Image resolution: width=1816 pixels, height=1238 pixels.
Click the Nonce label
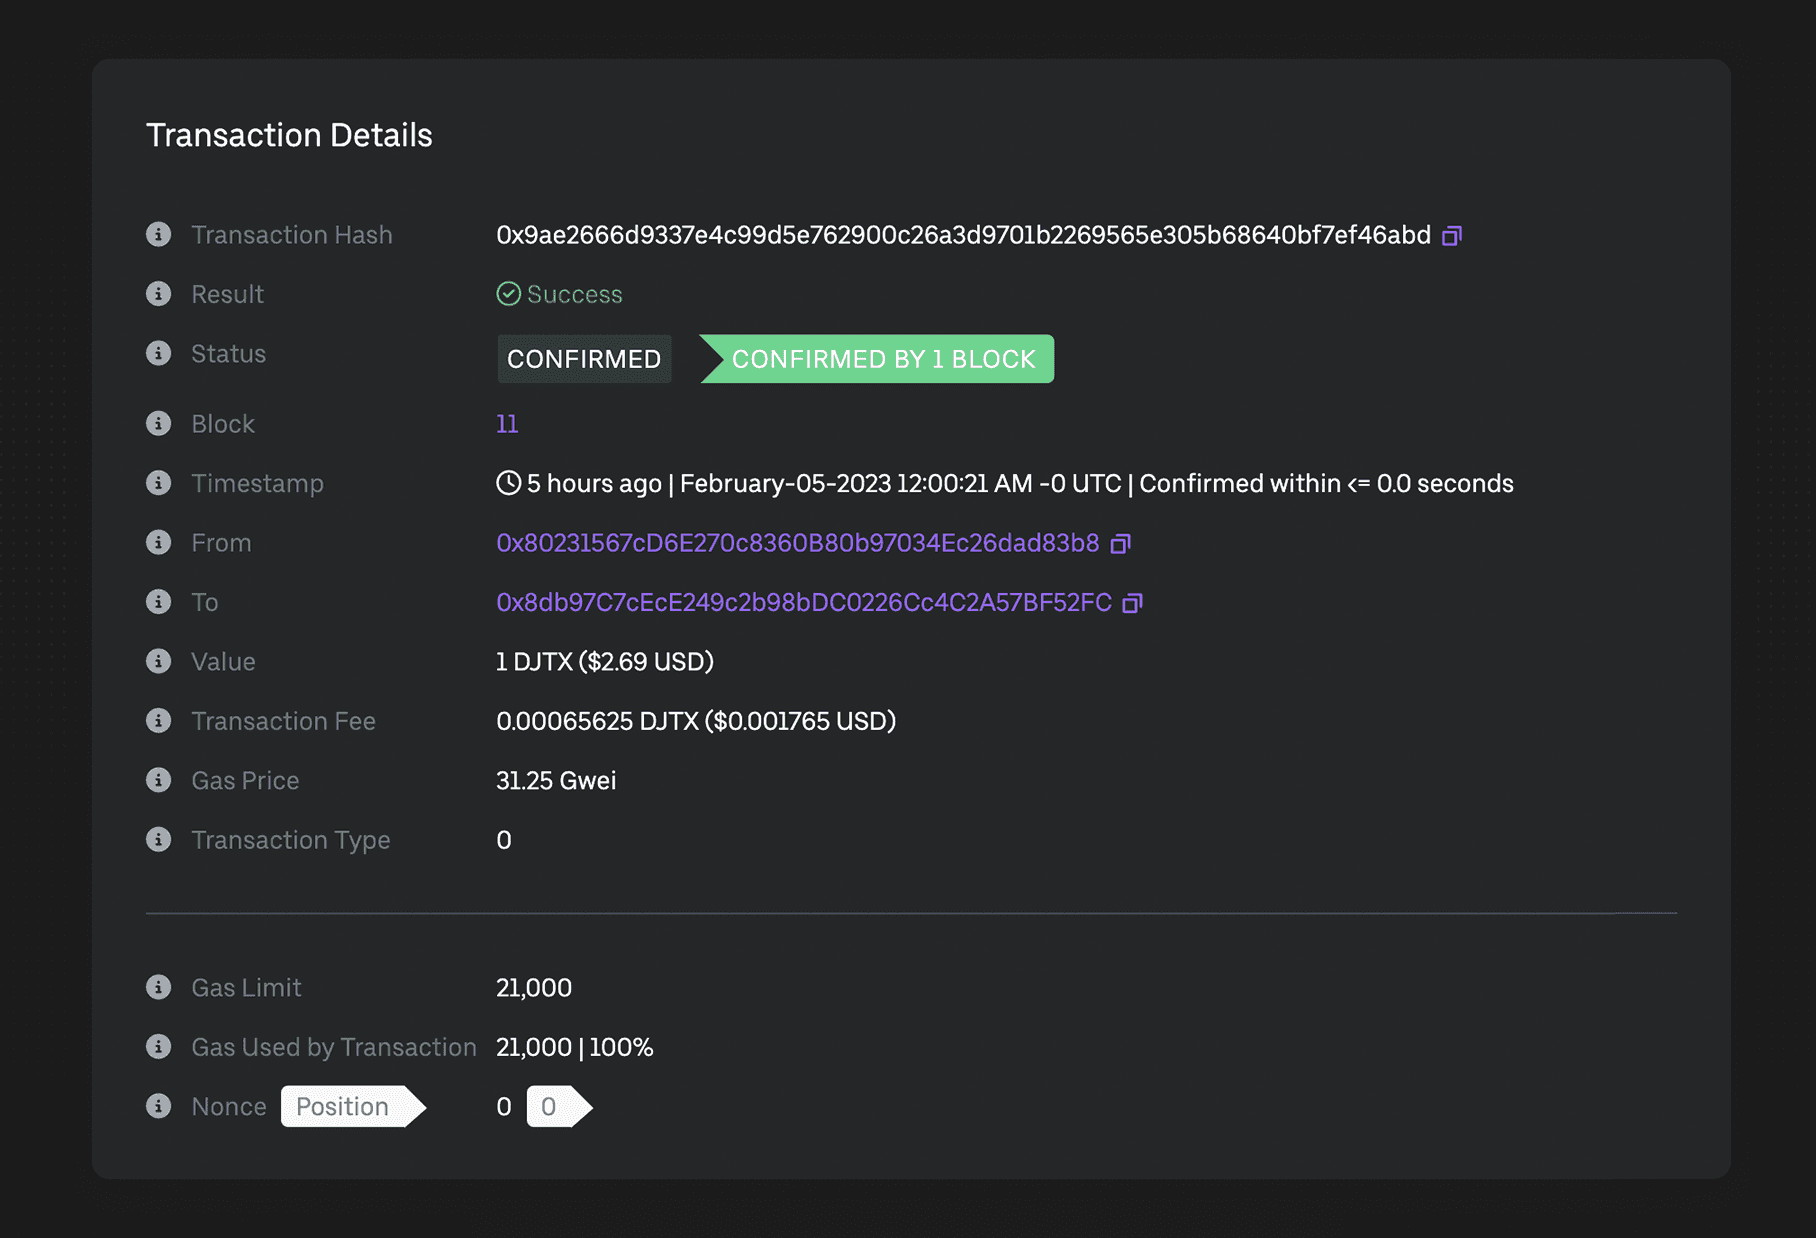pyautogui.click(x=229, y=1107)
